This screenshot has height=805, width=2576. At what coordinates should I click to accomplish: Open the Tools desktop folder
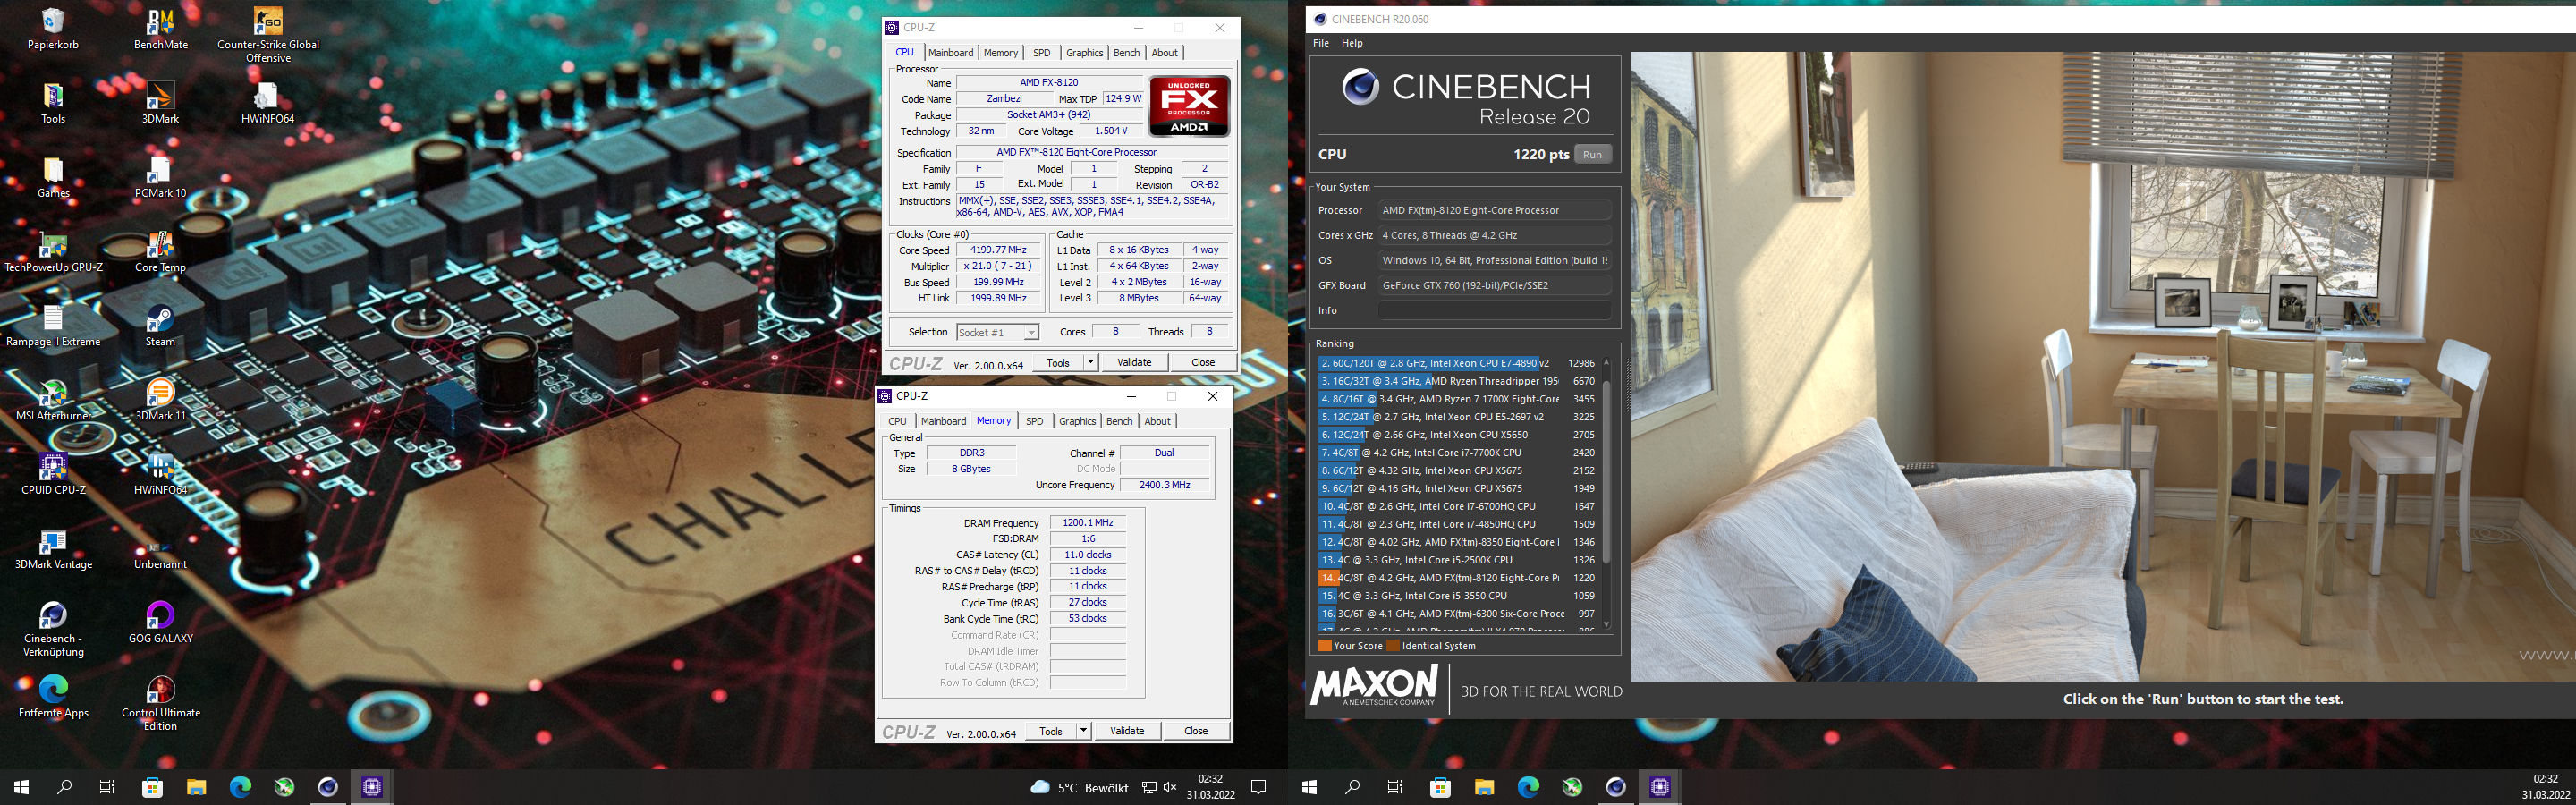tap(53, 104)
